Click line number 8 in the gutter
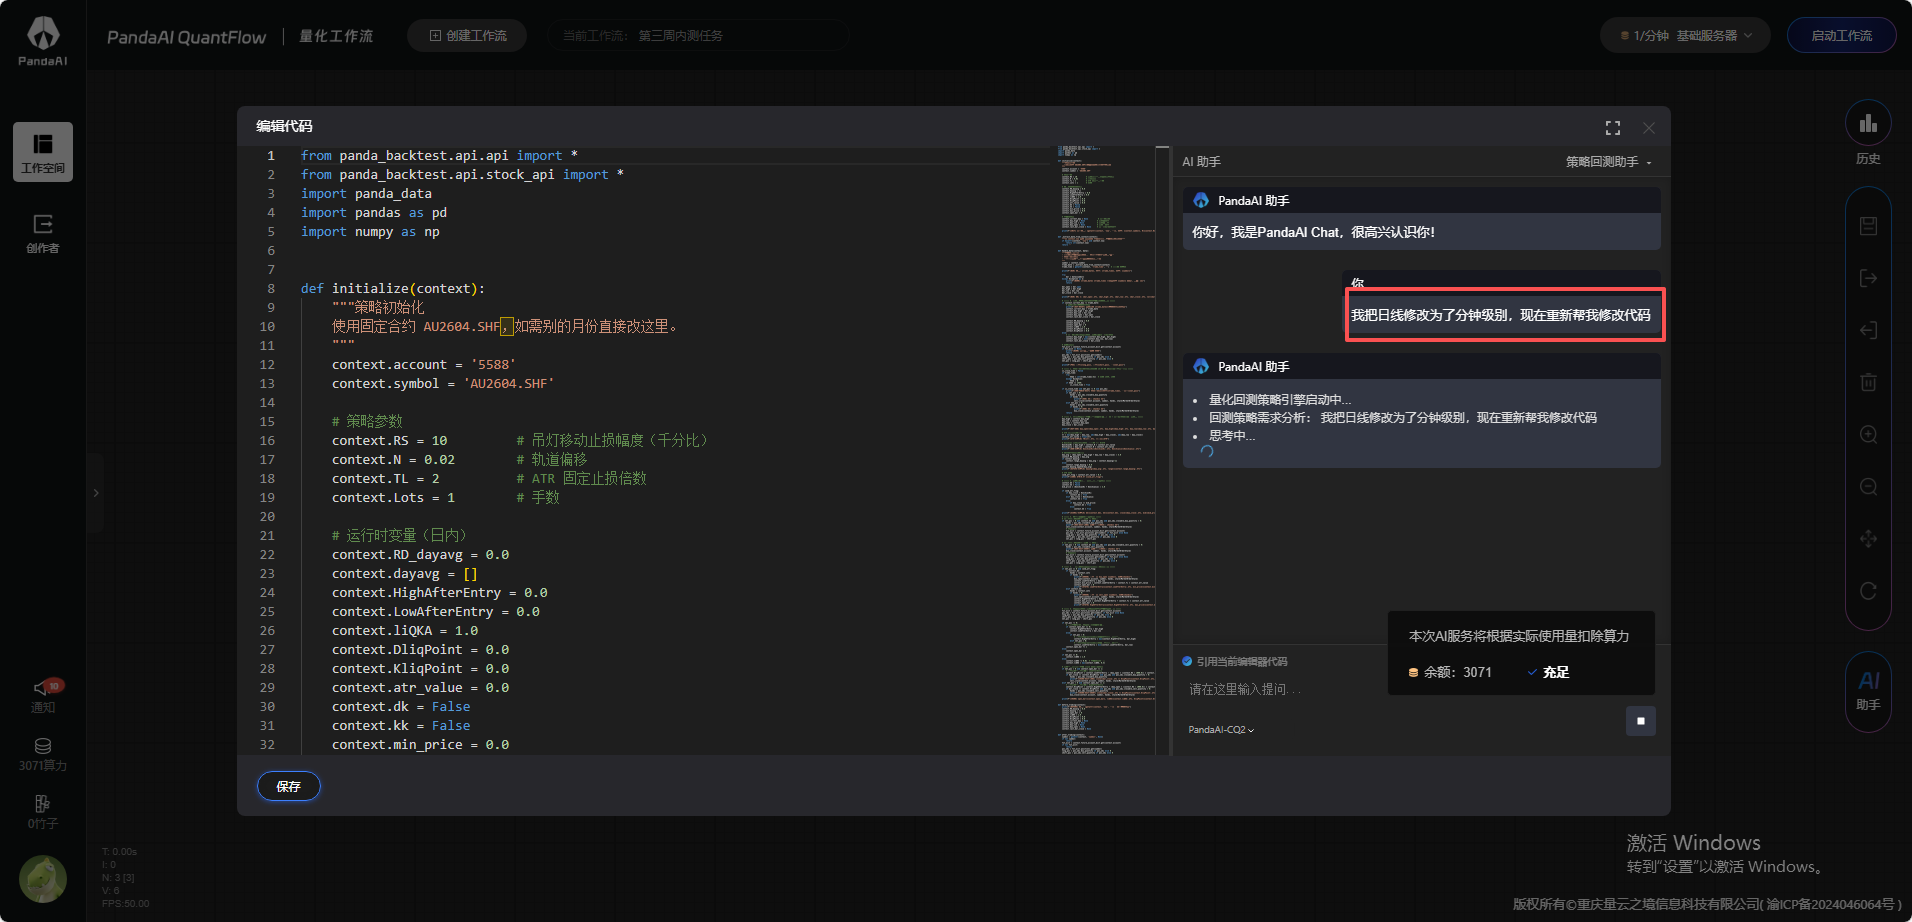 [x=270, y=289]
